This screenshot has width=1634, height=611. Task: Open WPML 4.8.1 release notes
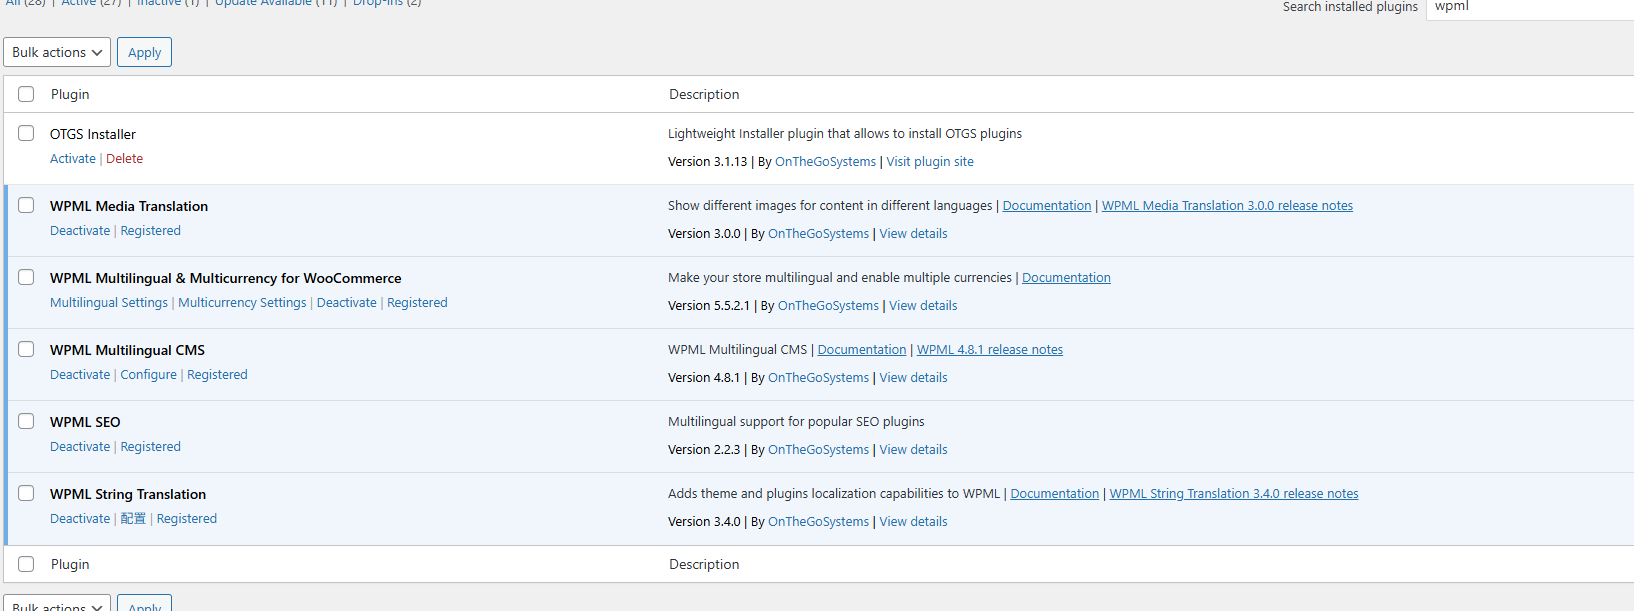pos(989,350)
